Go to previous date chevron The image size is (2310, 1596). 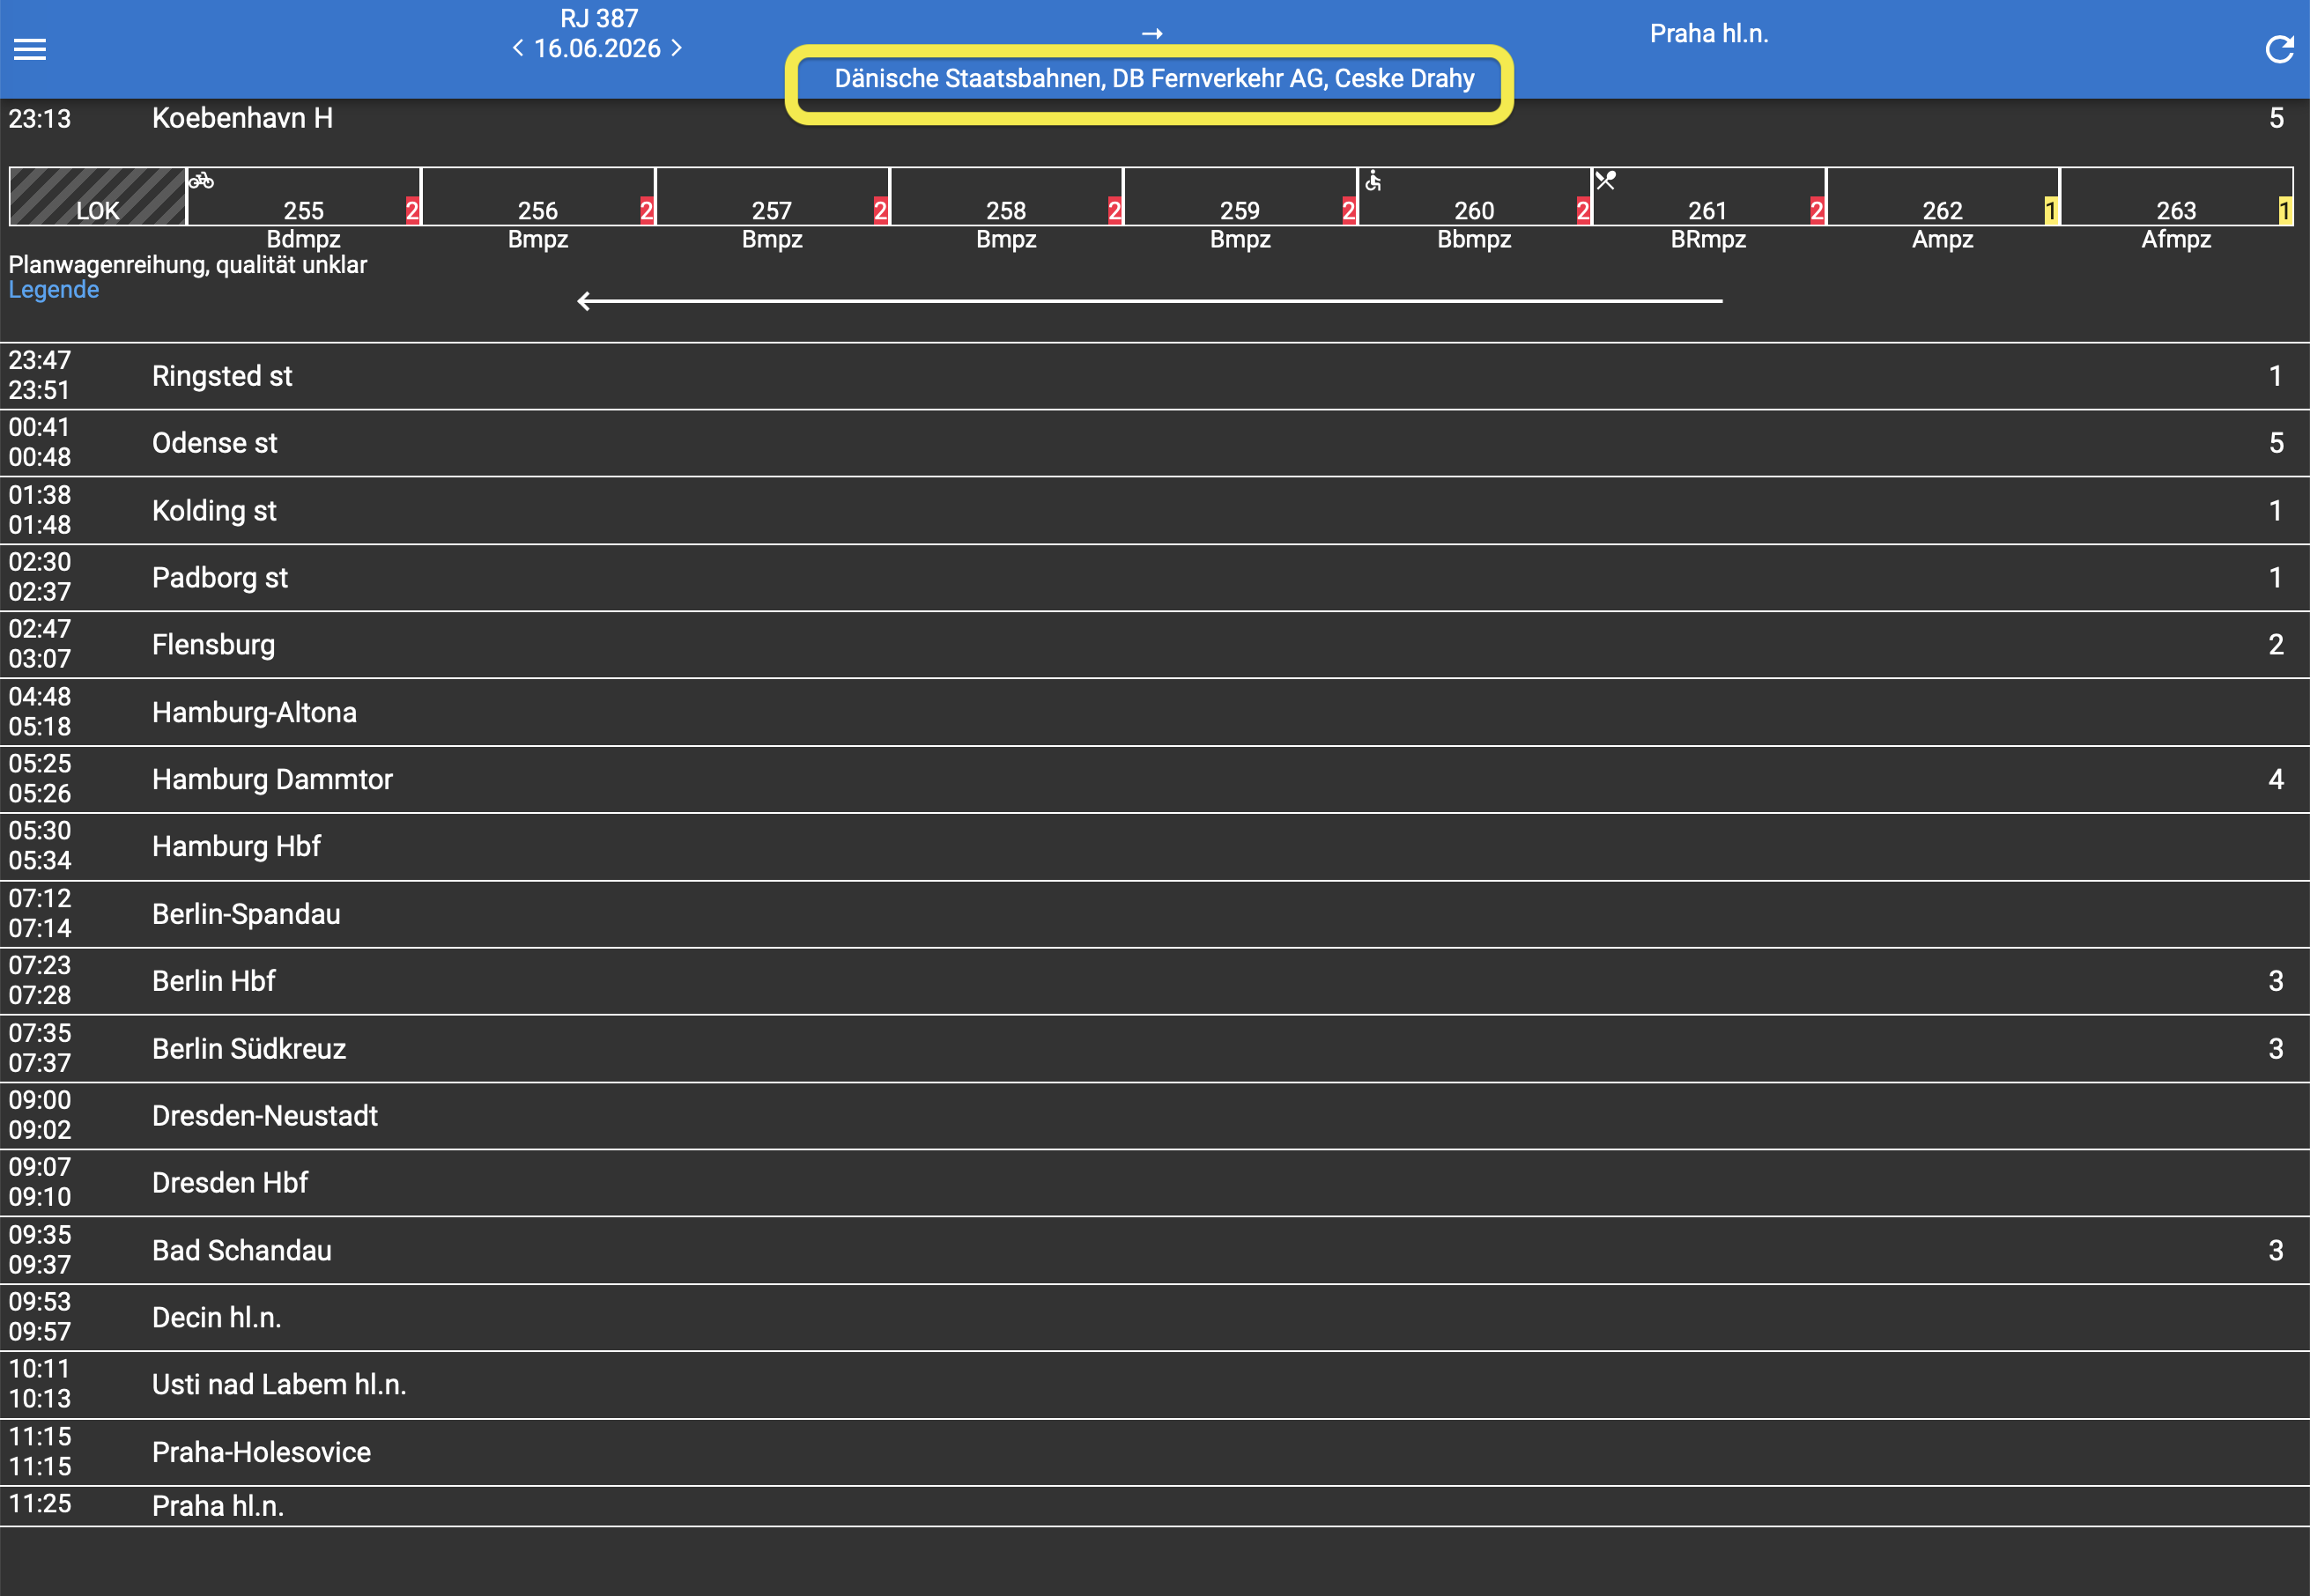tap(517, 48)
